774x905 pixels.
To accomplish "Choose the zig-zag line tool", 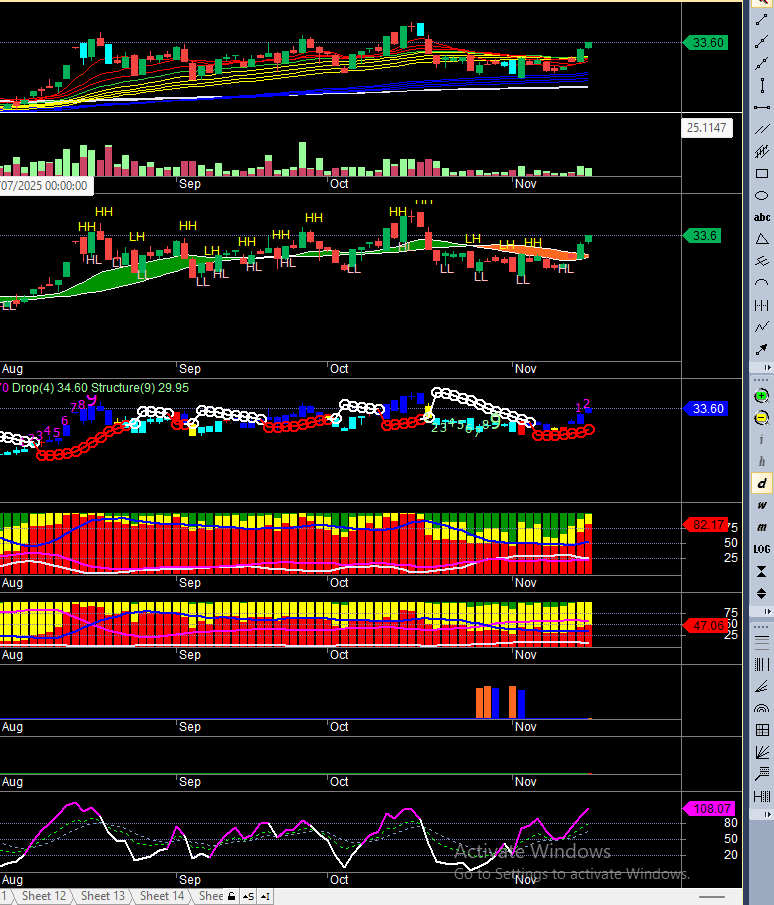I will pyautogui.click(x=762, y=327).
